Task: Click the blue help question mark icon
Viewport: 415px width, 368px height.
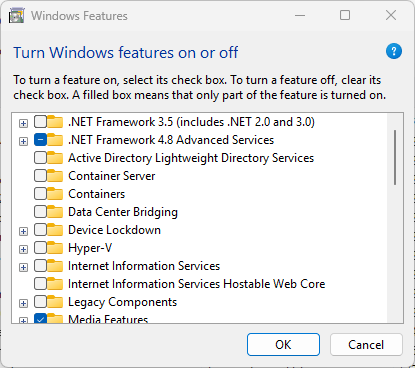Action: [x=394, y=51]
